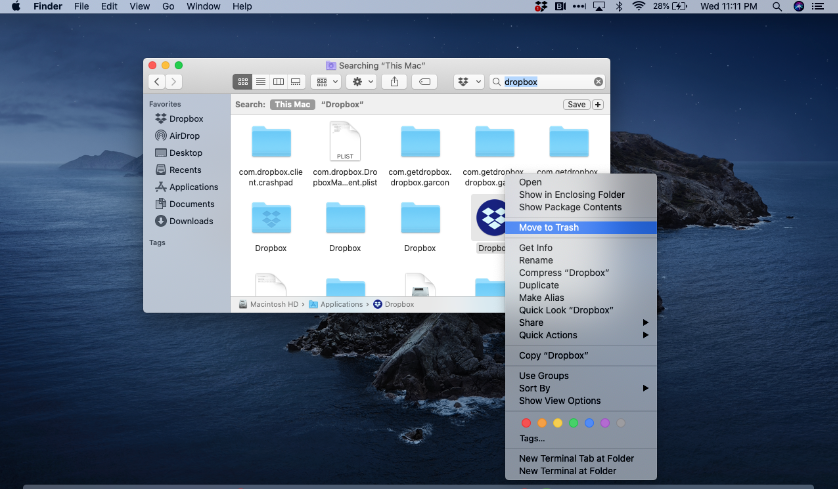Viewport: 838px width, 489px height.
Task: Select This Mac search scope
Action: coord(292,104)
